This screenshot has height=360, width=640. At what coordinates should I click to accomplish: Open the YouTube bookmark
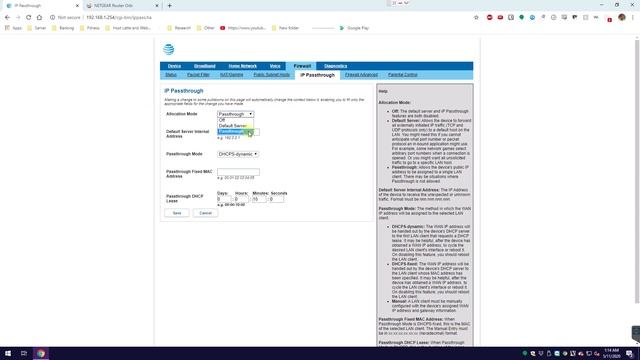(x=243, y=28)
